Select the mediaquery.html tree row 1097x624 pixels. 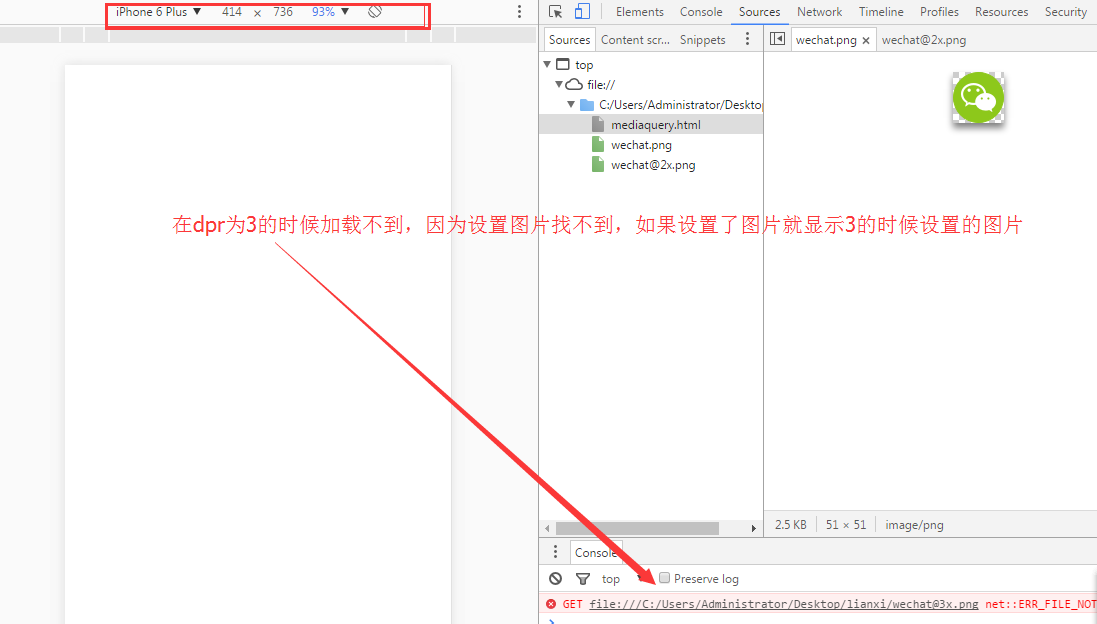[x=651, y=125]
